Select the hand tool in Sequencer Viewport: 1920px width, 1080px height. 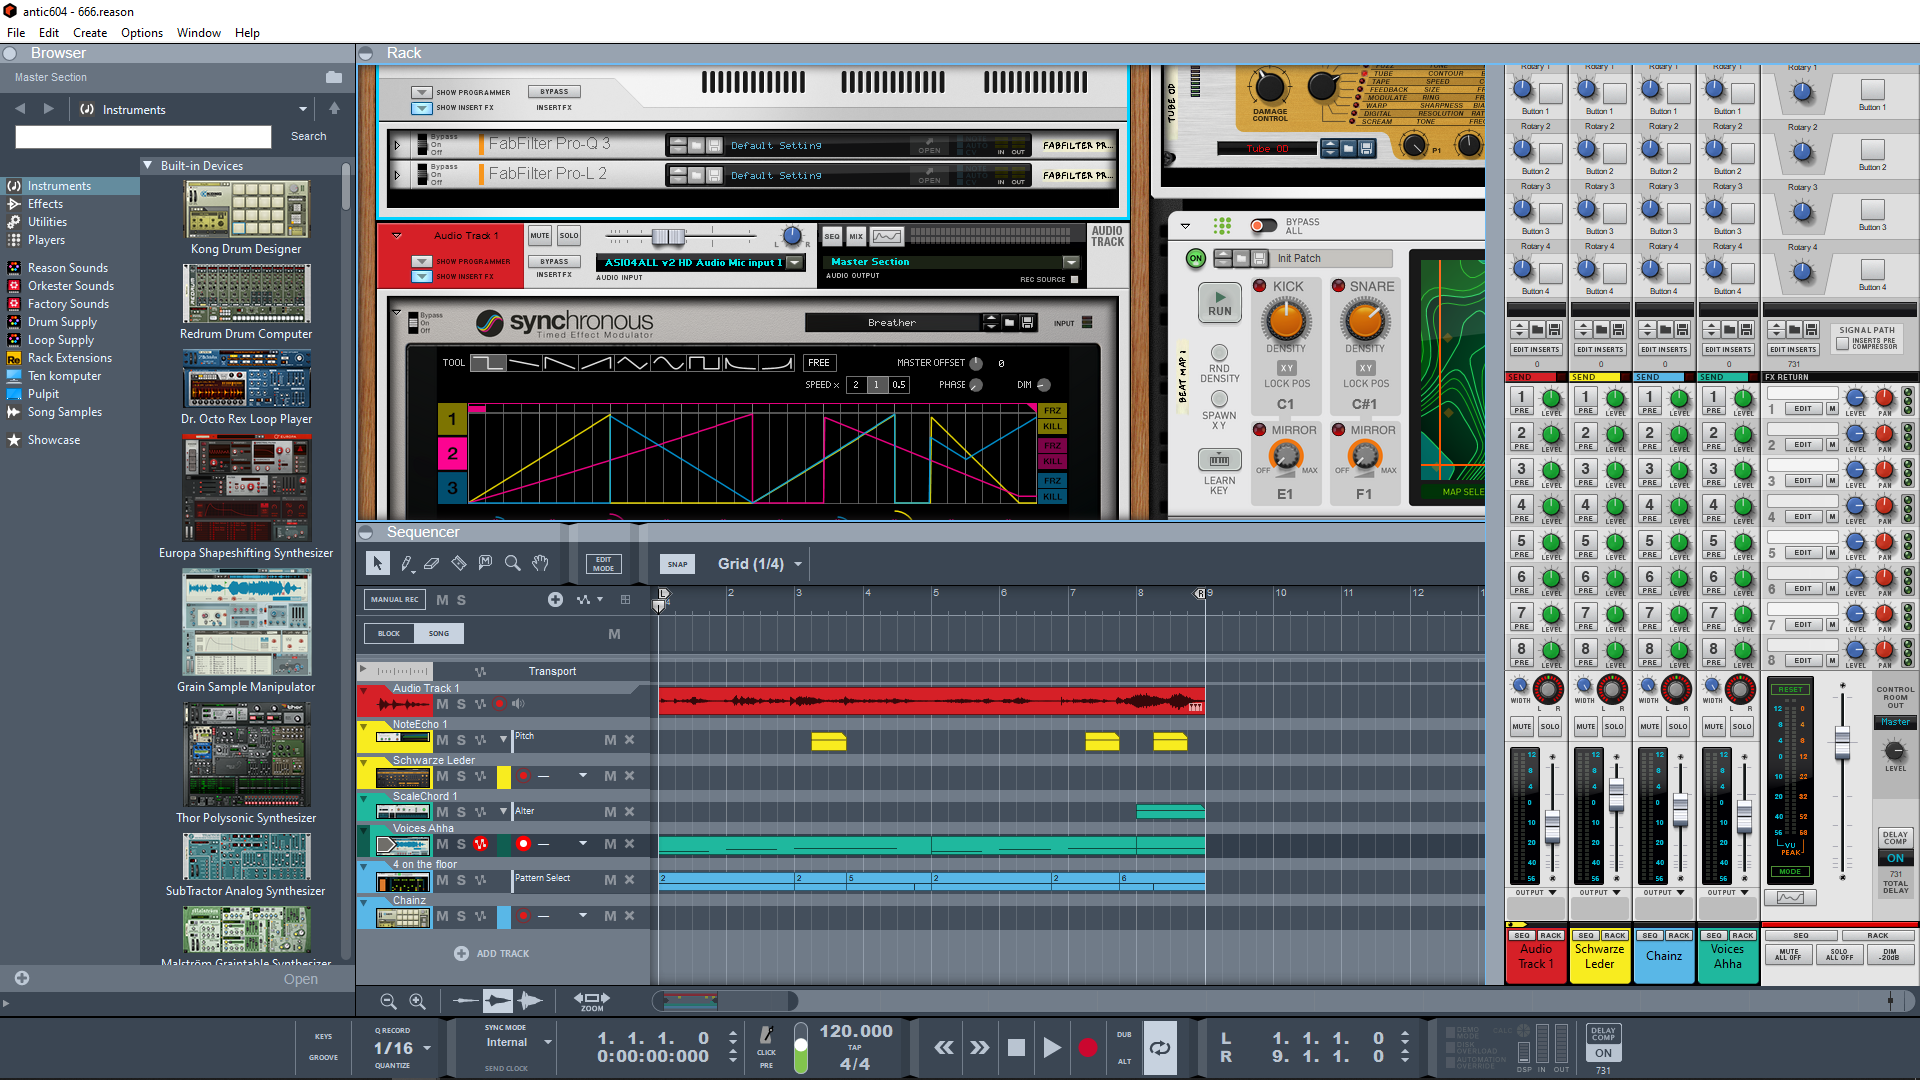tap(540, 564)
